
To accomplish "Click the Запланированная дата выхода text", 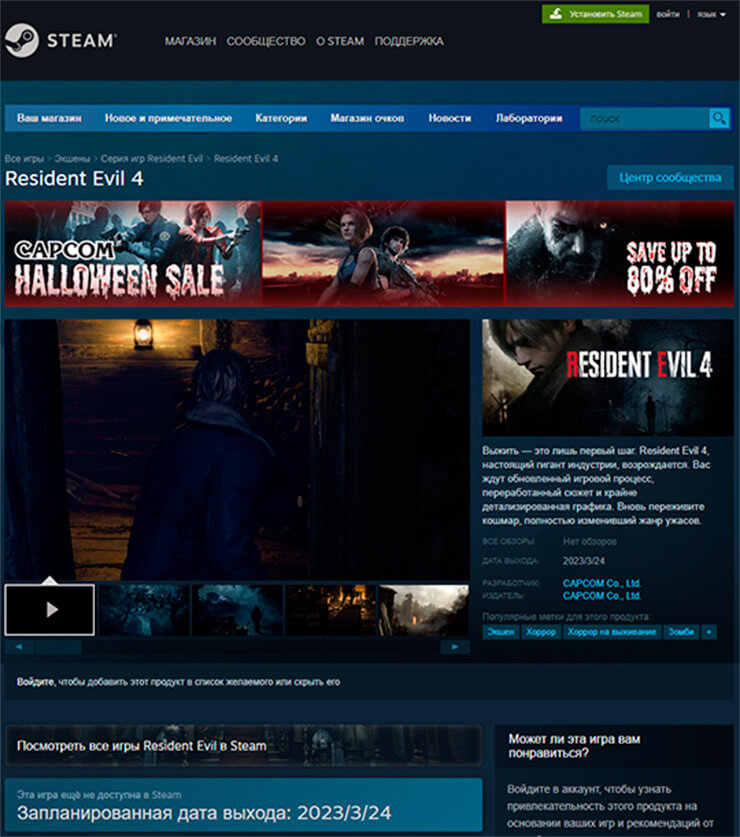I will coord(204,813).
